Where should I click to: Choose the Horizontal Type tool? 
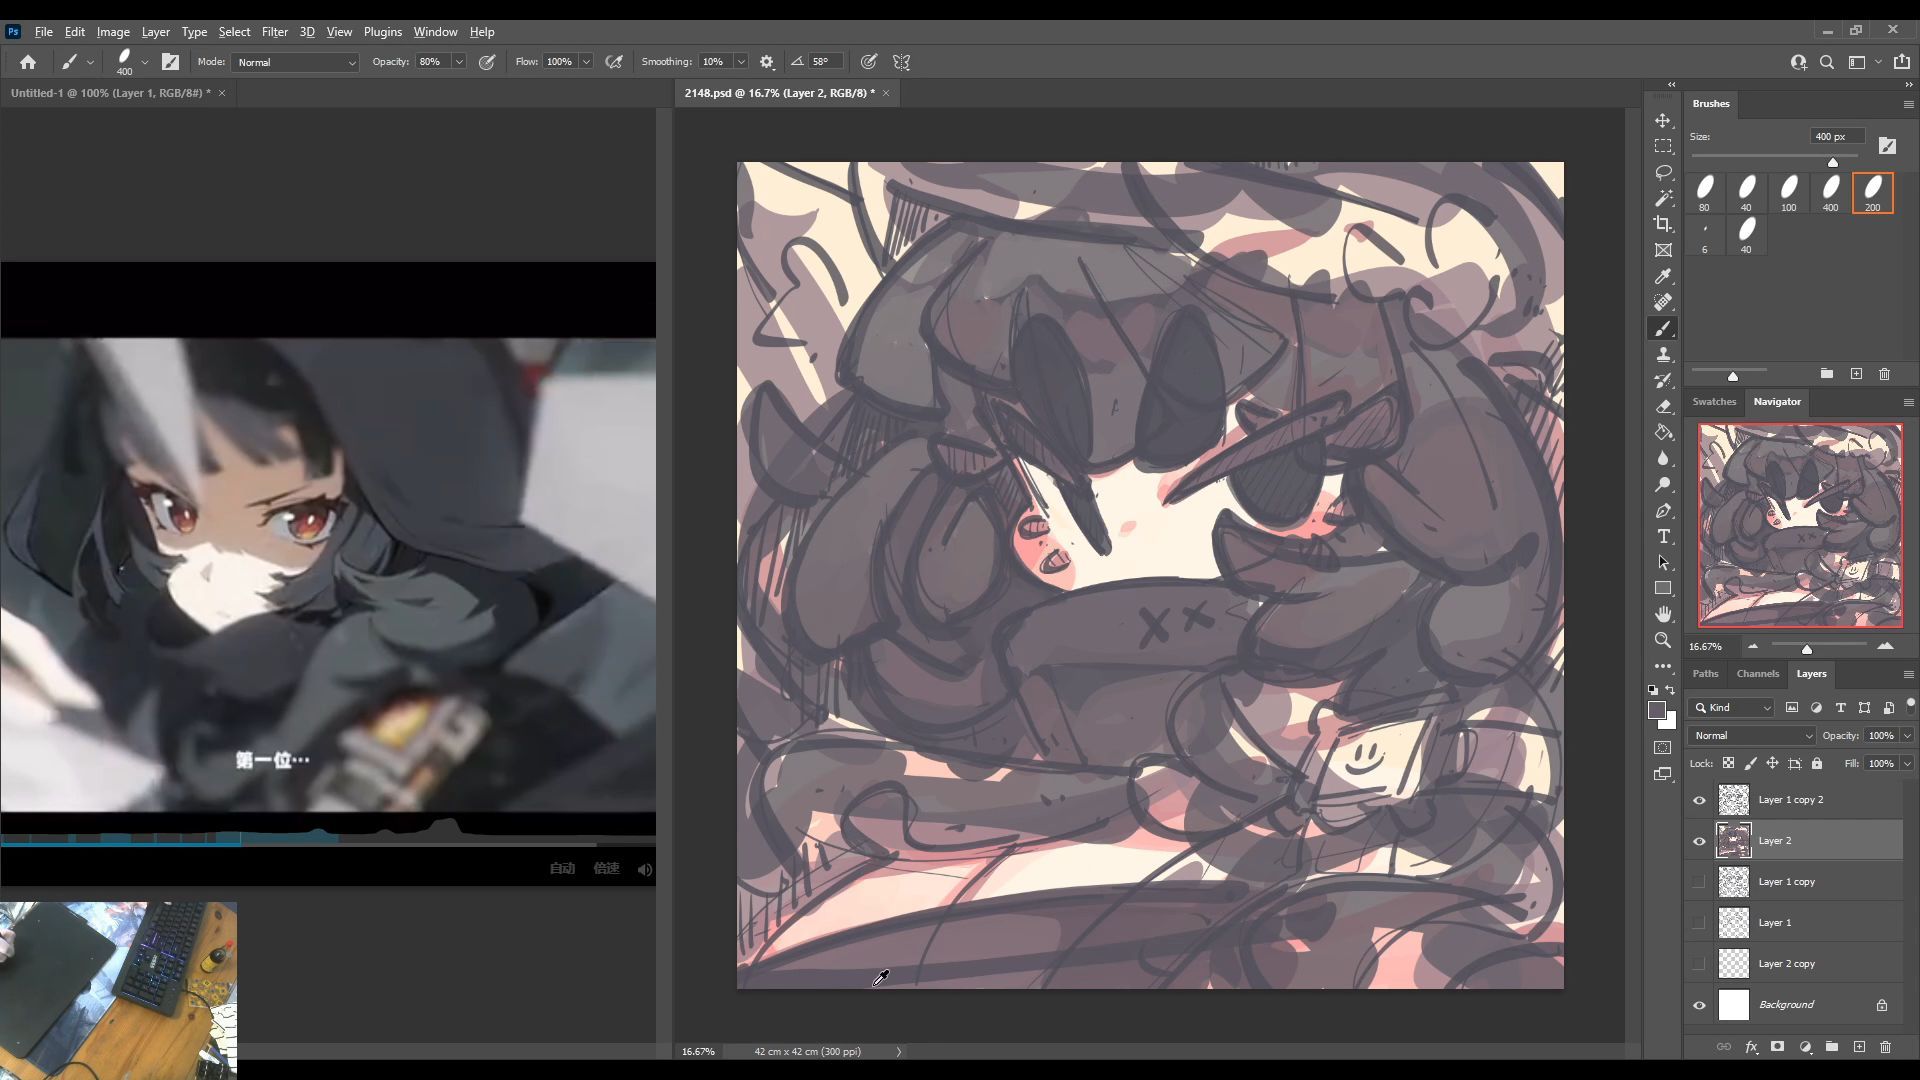coord(1663,536)
